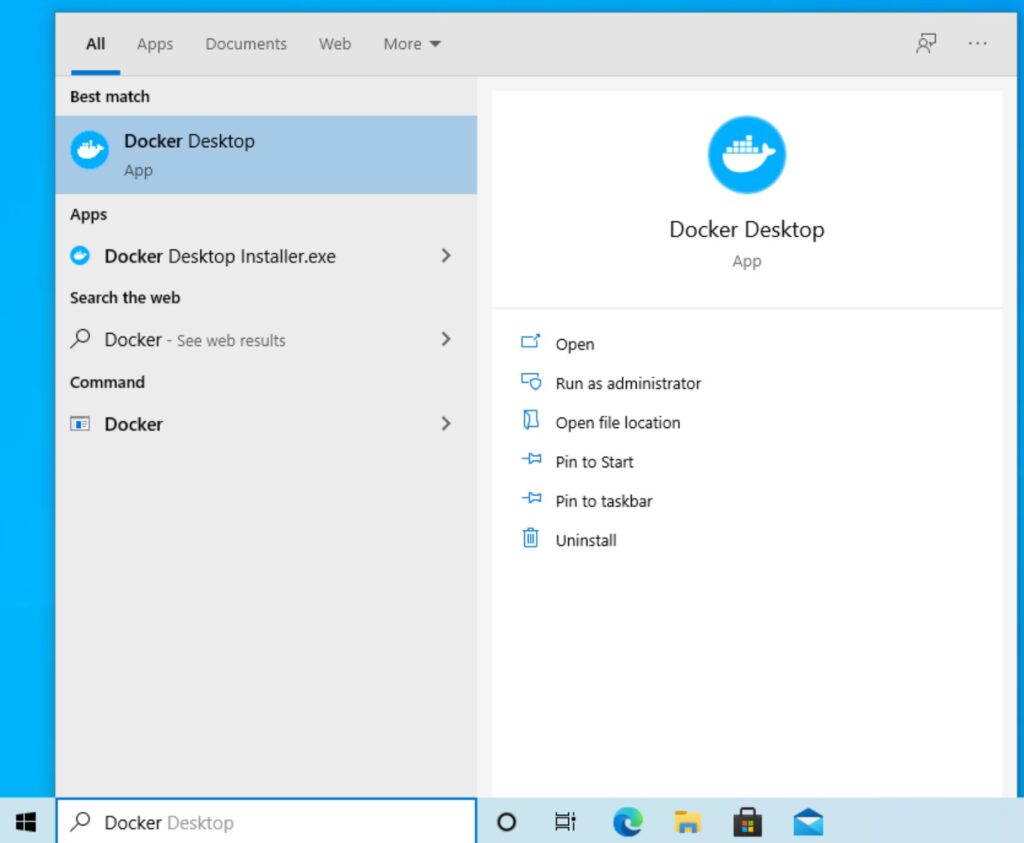Screen dimensions: 1024x843
Task: Select Run as administrator
Action: (628, 383)
